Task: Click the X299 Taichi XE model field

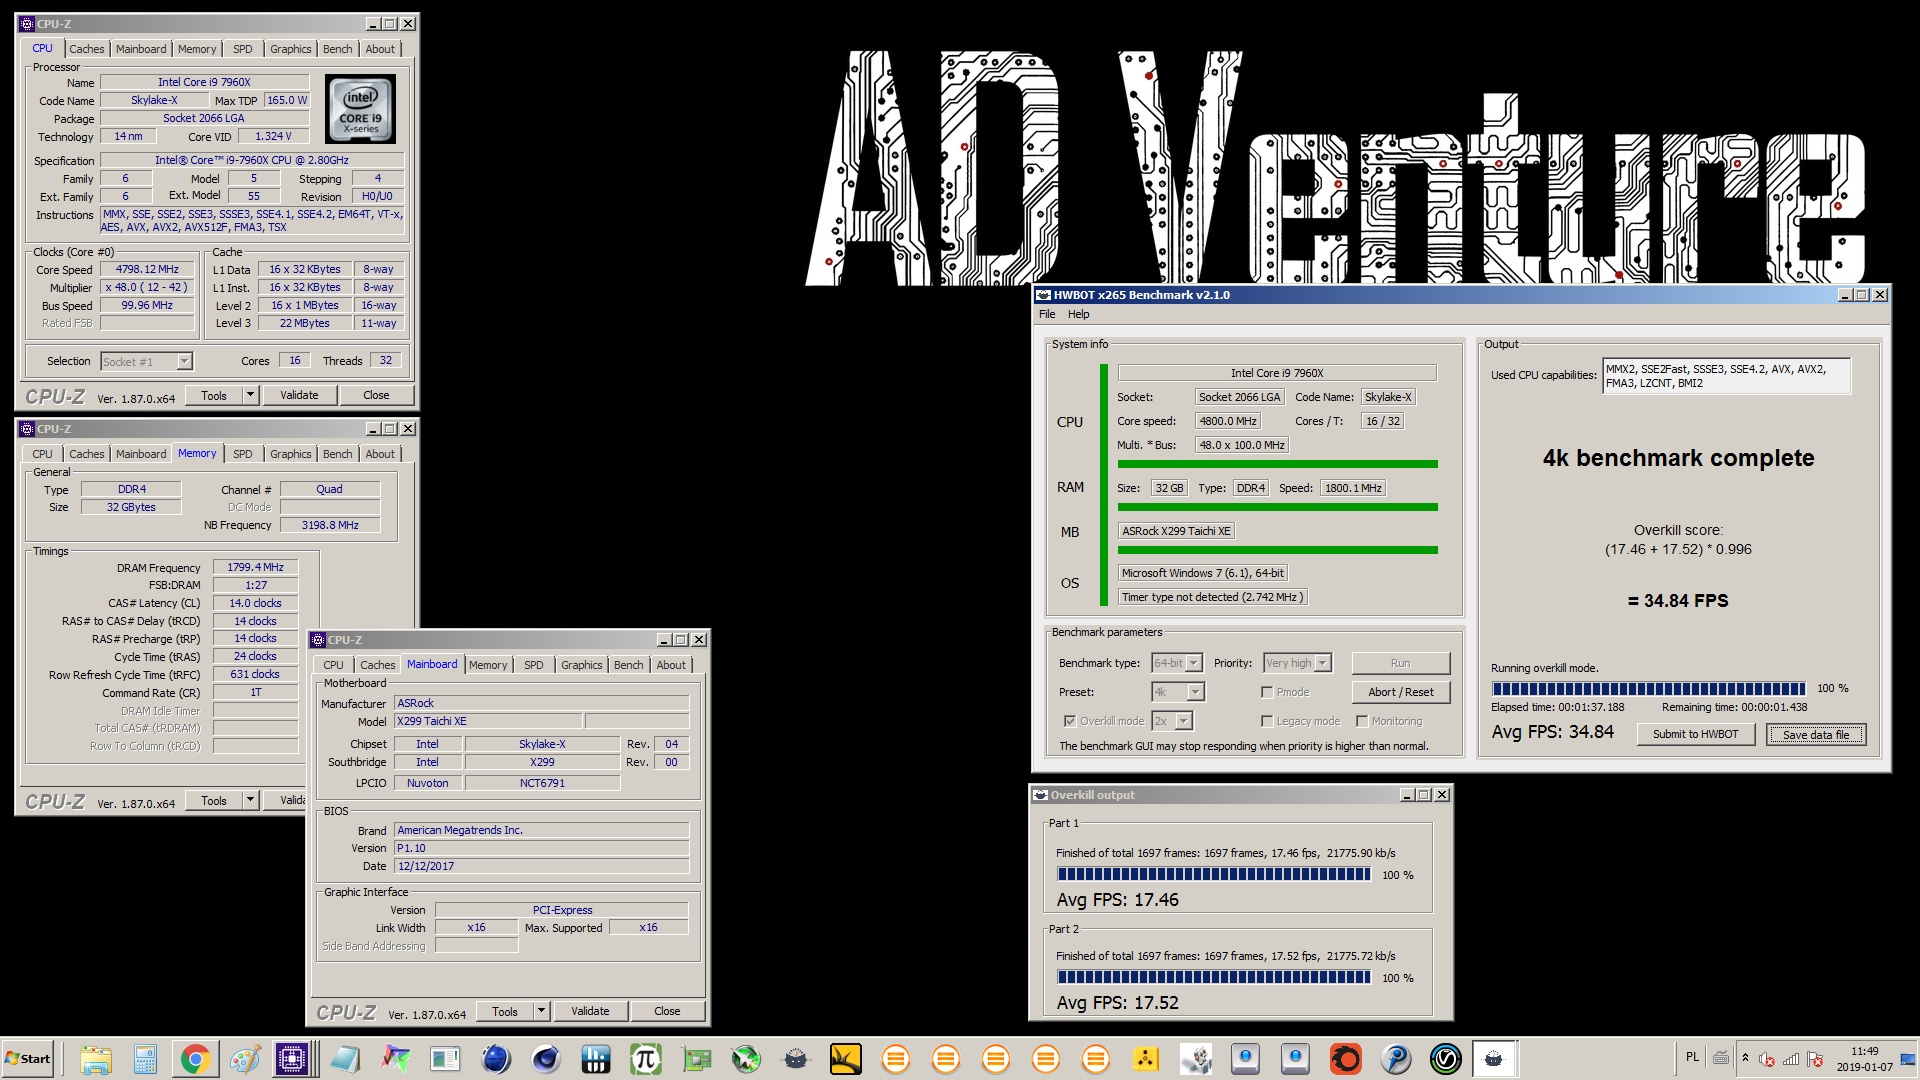Action: [x=488, y=722]
